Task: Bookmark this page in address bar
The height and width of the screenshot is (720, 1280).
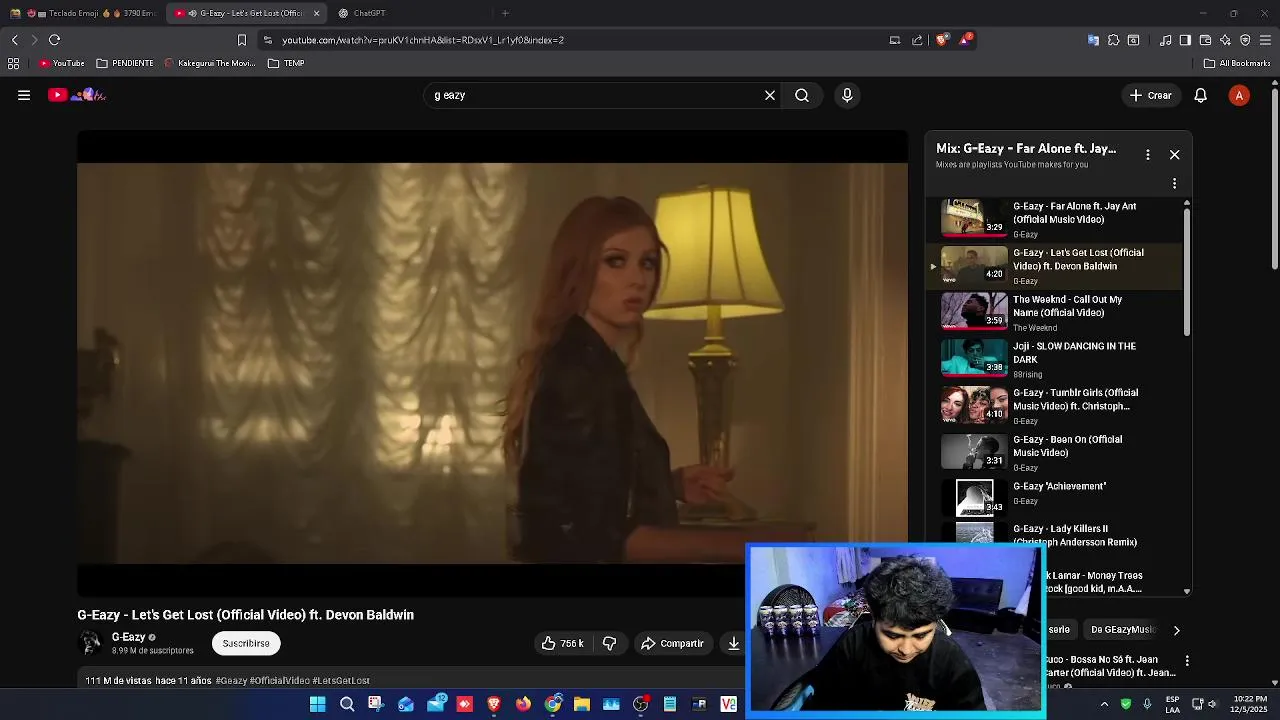Action: pyautogui.click(x=241, y=40)
